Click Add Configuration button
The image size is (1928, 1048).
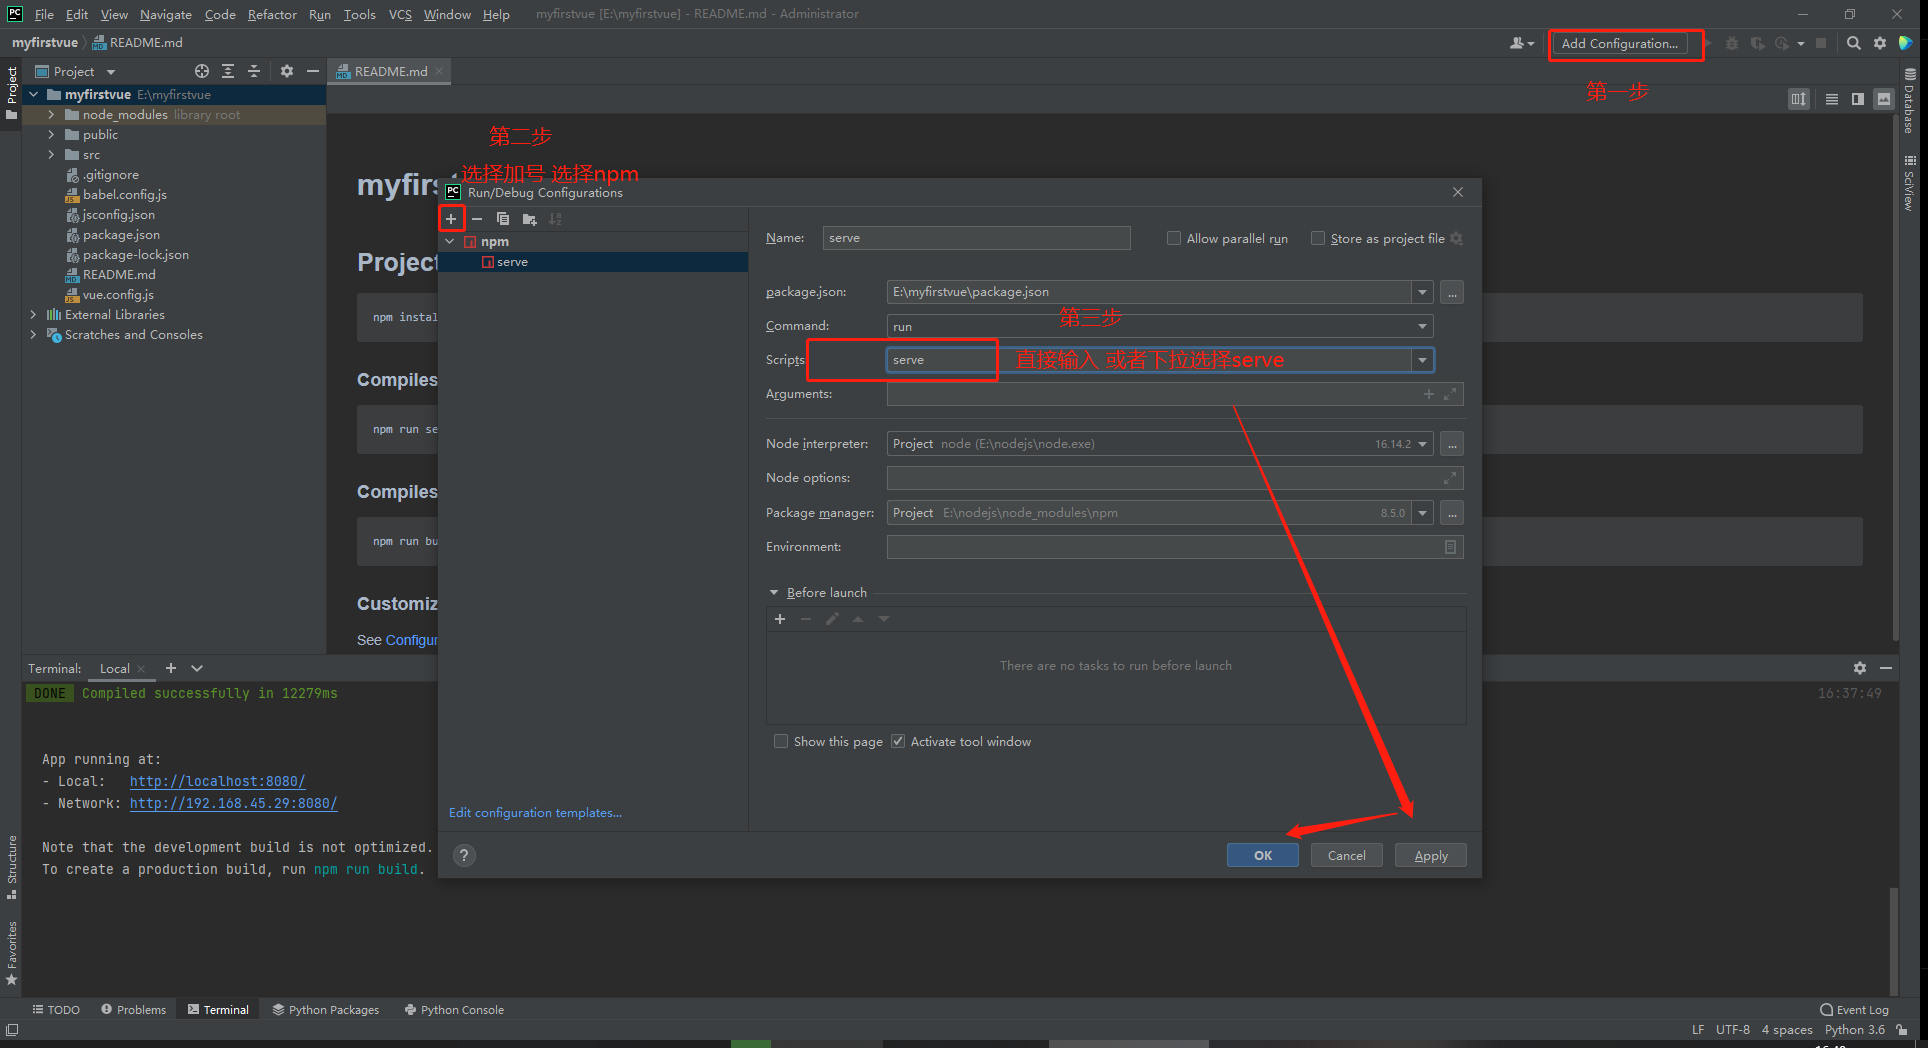click(x=1620, y=43)
